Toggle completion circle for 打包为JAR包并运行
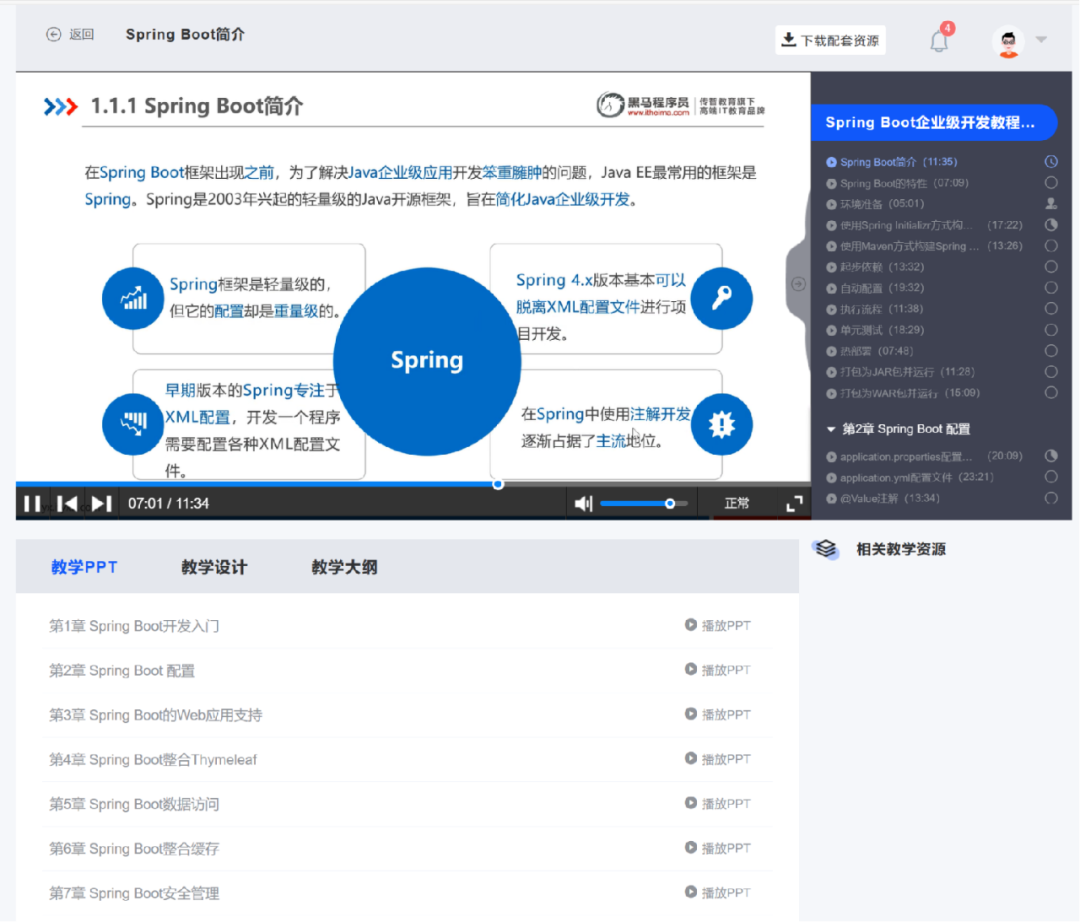The image size is (1080, 922). pos(1051,372)
